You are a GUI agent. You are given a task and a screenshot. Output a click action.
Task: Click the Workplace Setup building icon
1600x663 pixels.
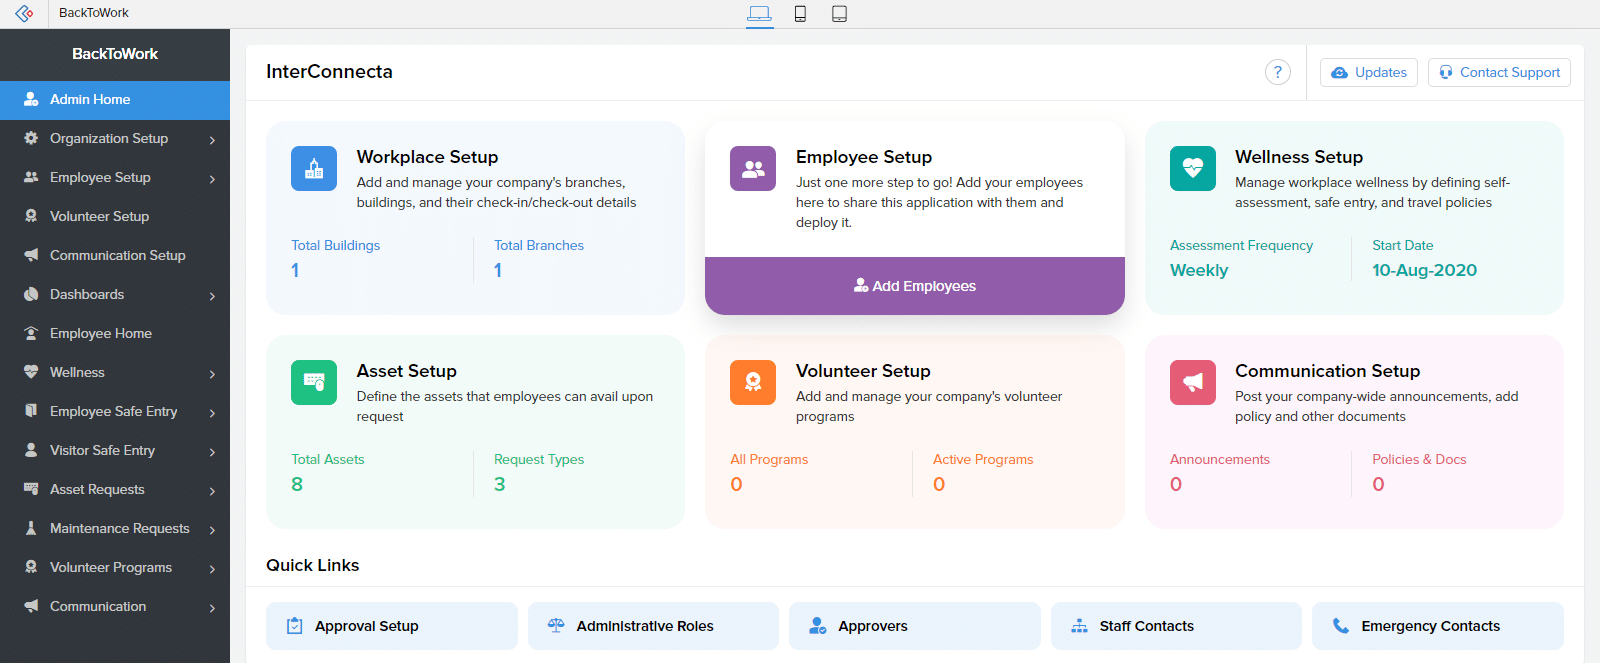[x=314, y=168]
